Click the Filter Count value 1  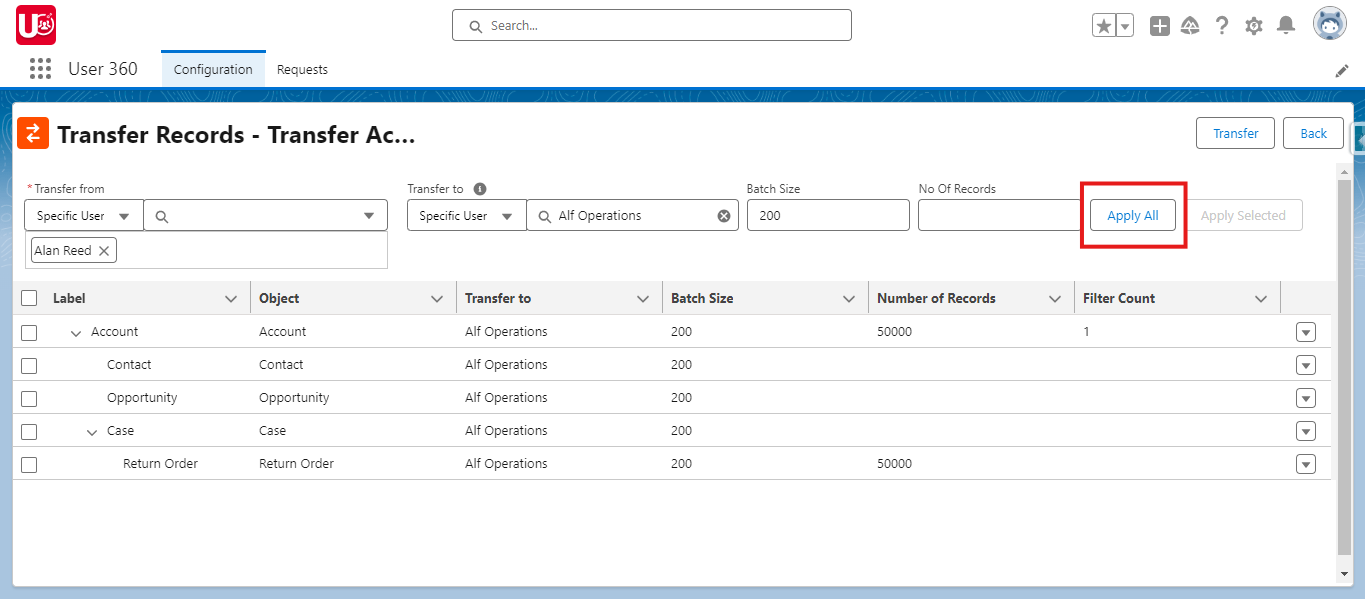click(1086, 332)
